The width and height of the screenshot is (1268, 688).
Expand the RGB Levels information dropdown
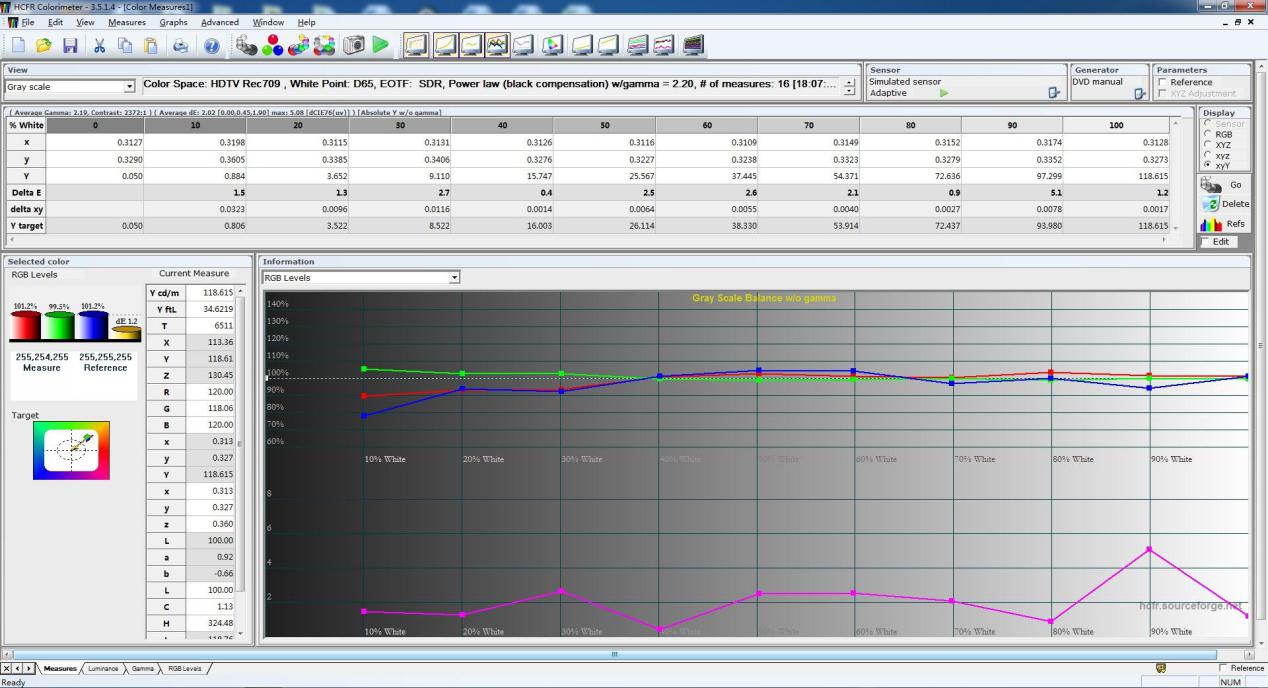(x=454, y=278)
